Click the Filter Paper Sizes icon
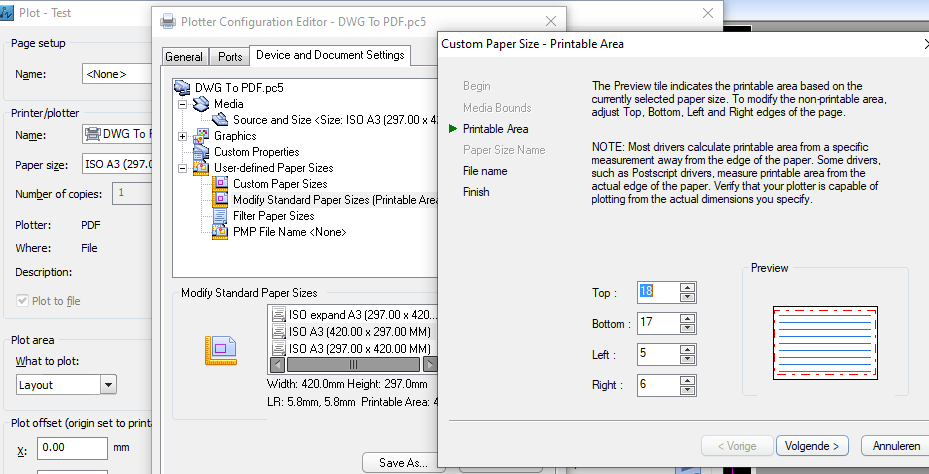This screenshot has height=474, width=929. (221, 216)
